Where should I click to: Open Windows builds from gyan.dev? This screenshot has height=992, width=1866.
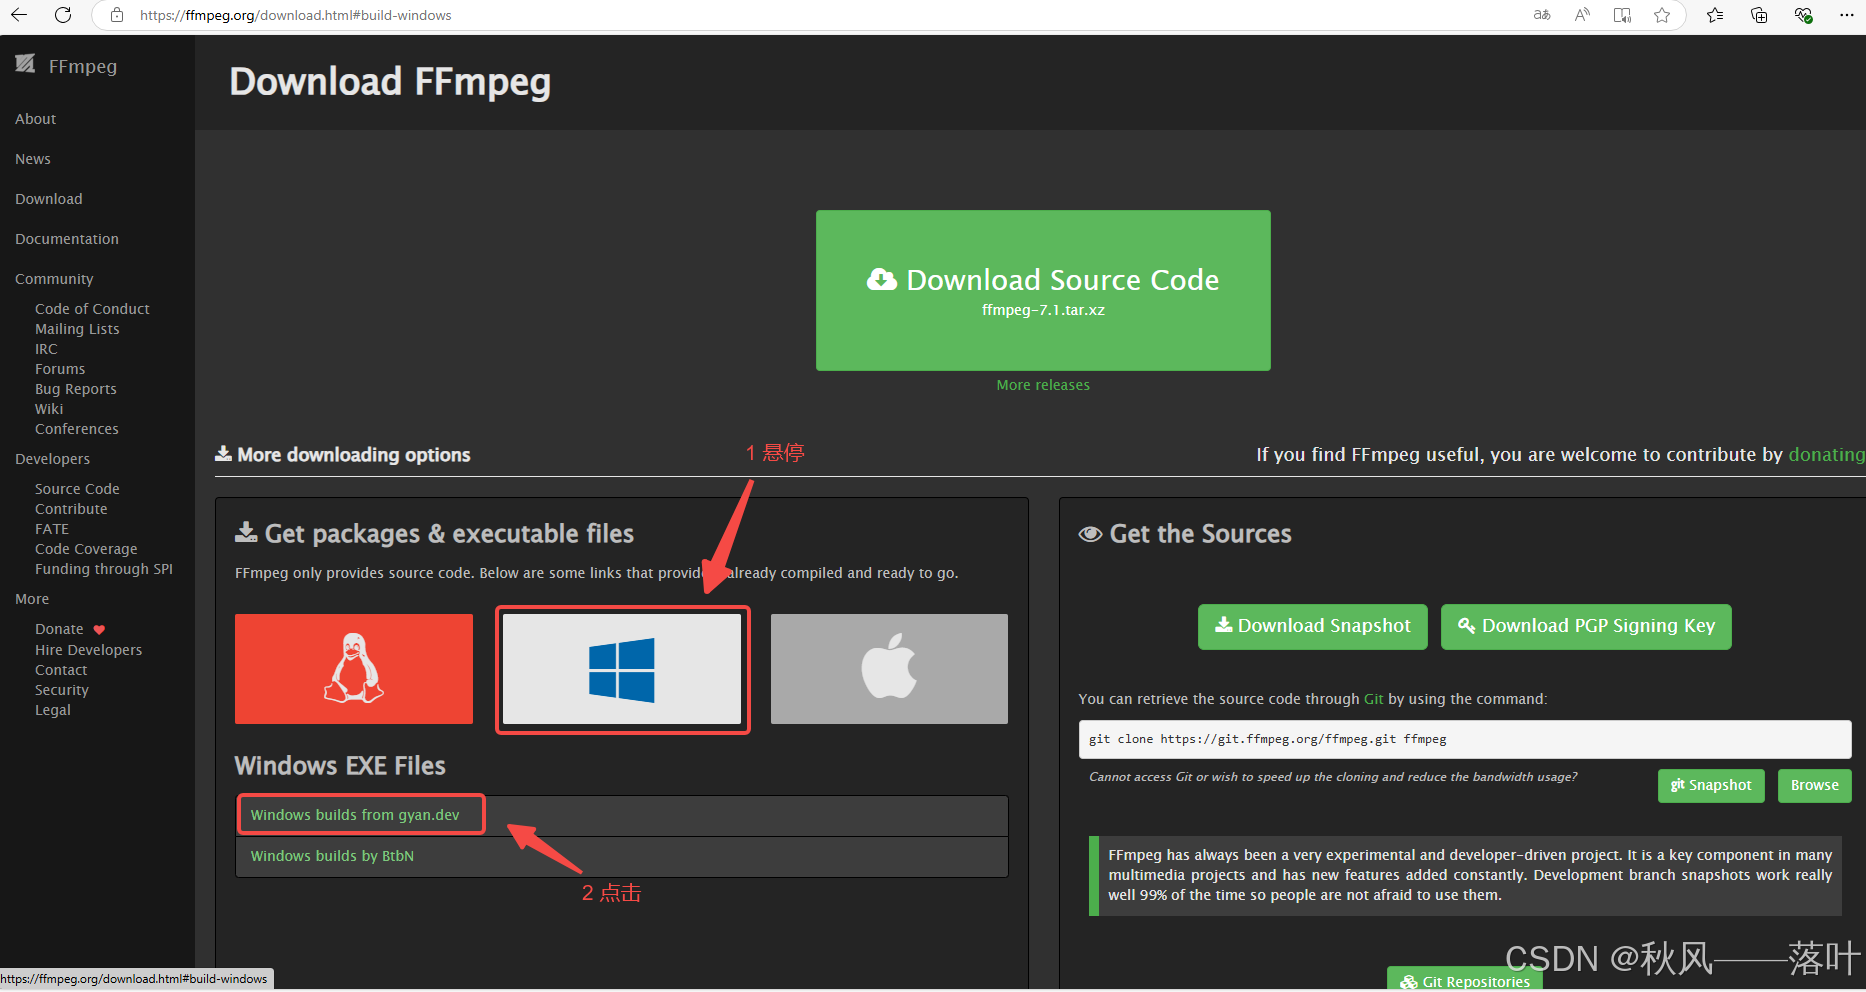[x=355, y=815]
